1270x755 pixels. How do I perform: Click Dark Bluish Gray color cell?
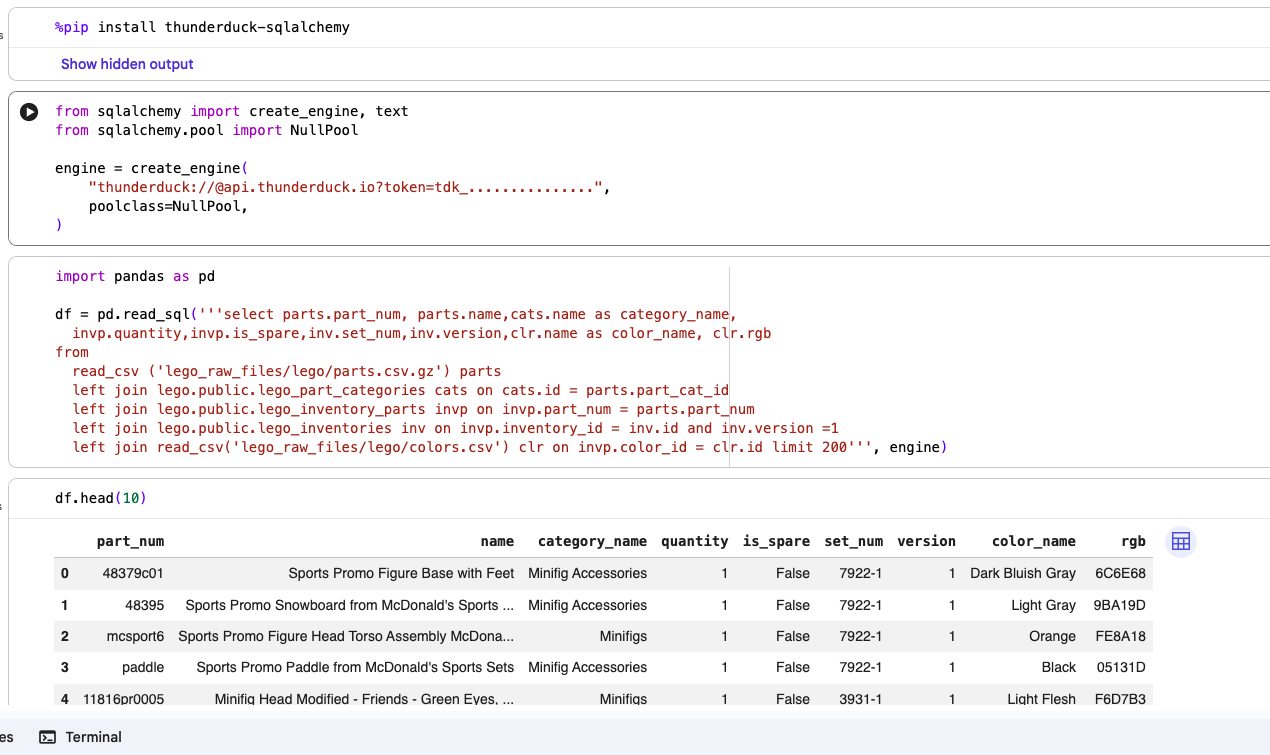click(x=1023, y=573)
